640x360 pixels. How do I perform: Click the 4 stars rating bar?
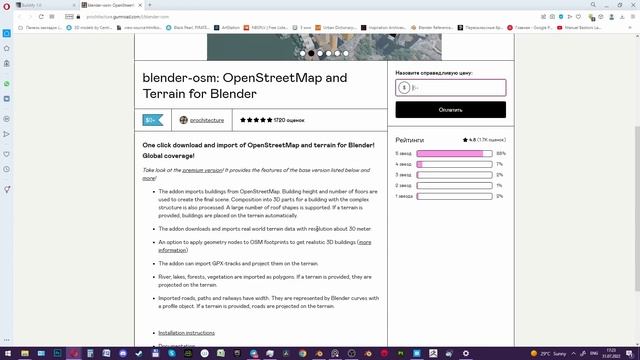click(x=454, y=164)
